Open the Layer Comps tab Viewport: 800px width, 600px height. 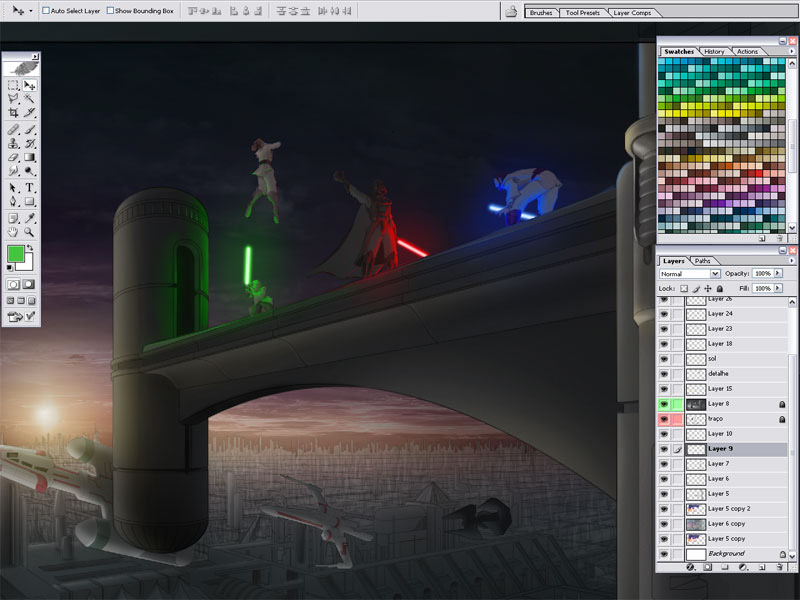click(632, 13)
